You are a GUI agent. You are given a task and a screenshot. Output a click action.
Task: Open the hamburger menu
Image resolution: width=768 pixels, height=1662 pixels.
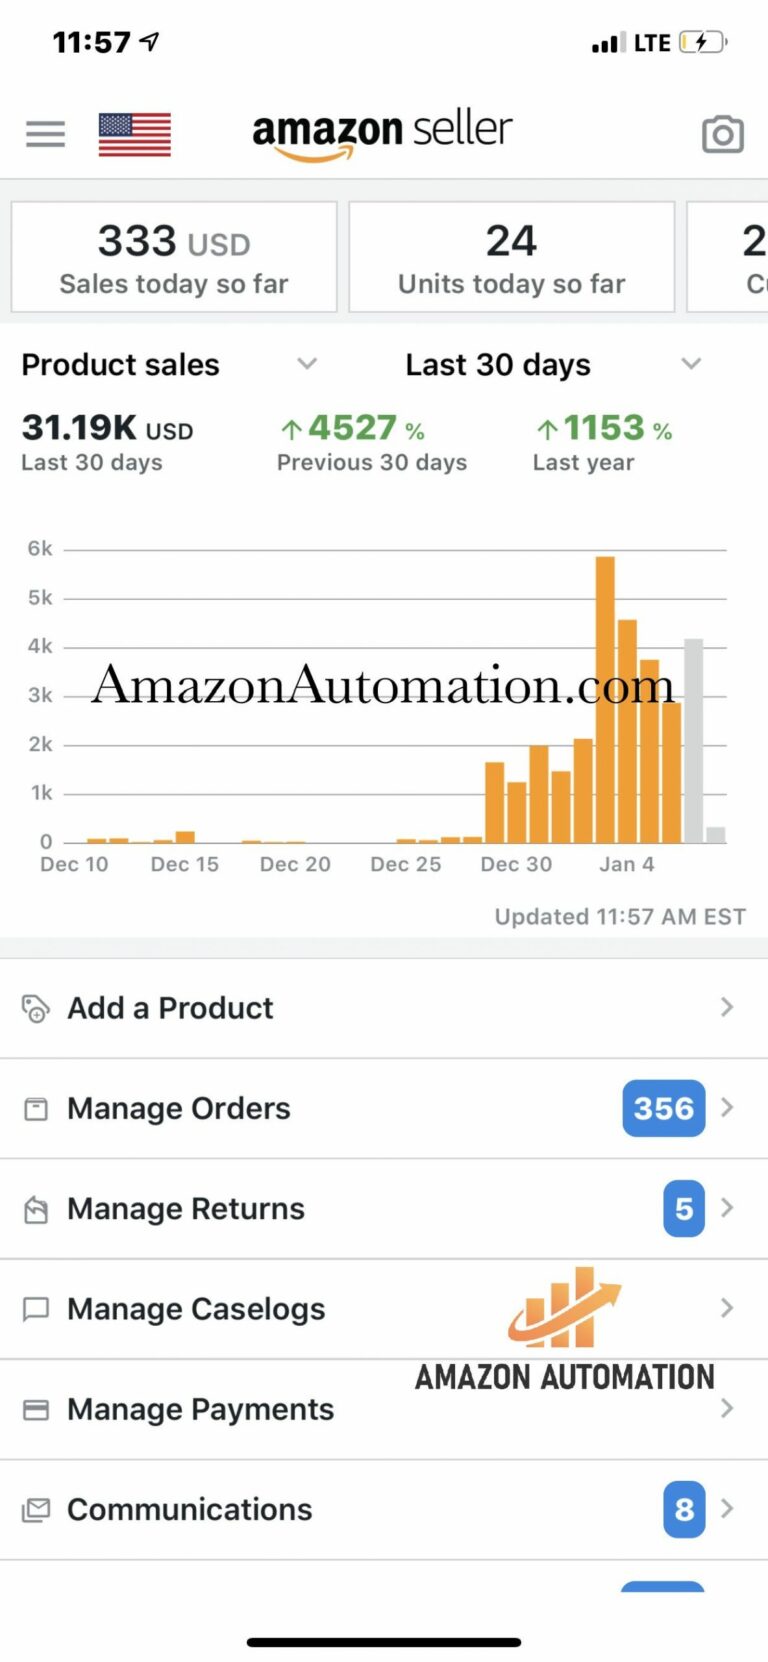[45, 134]
